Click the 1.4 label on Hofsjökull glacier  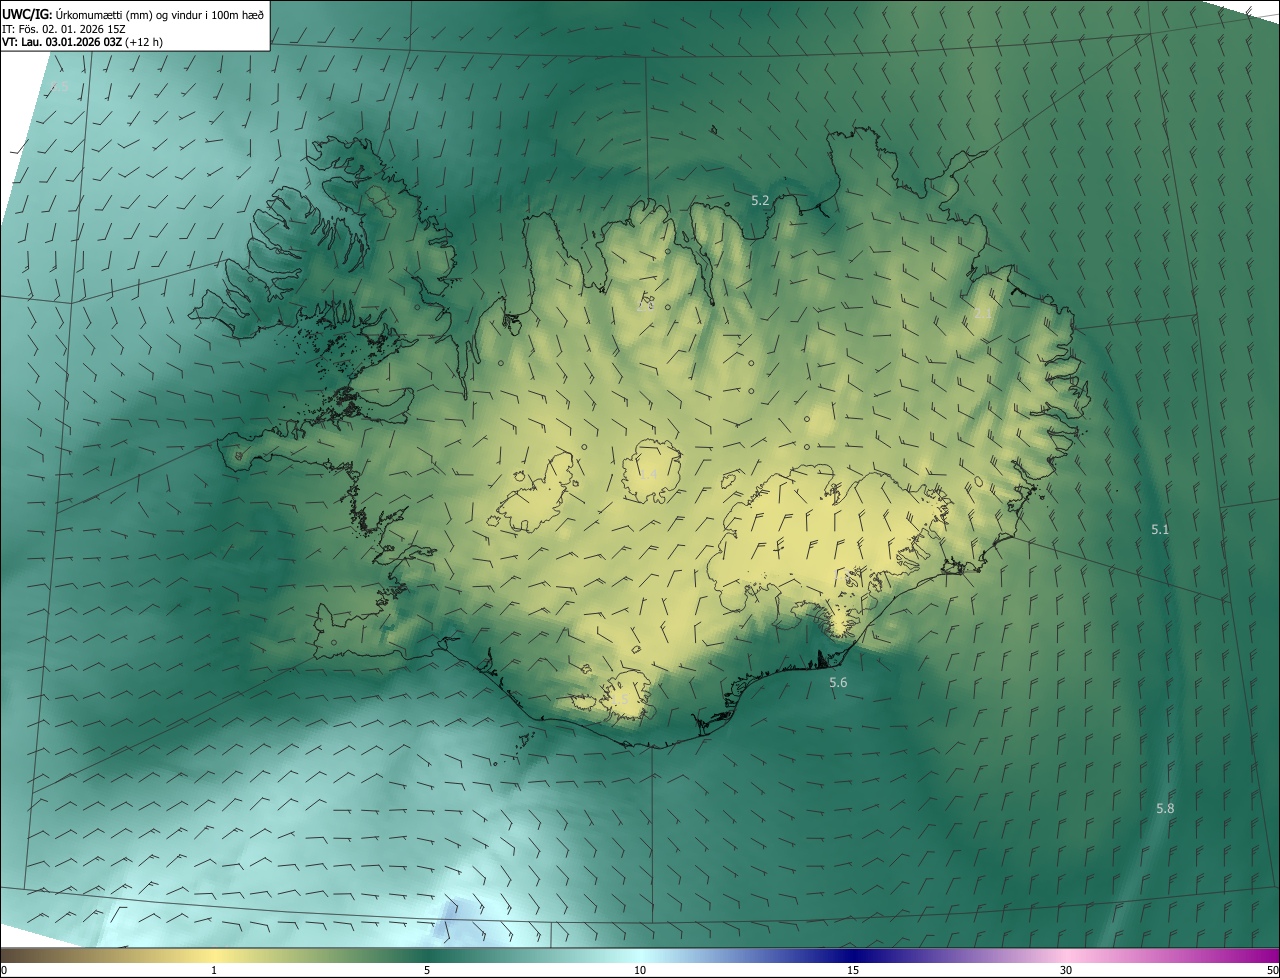(647, 474)
